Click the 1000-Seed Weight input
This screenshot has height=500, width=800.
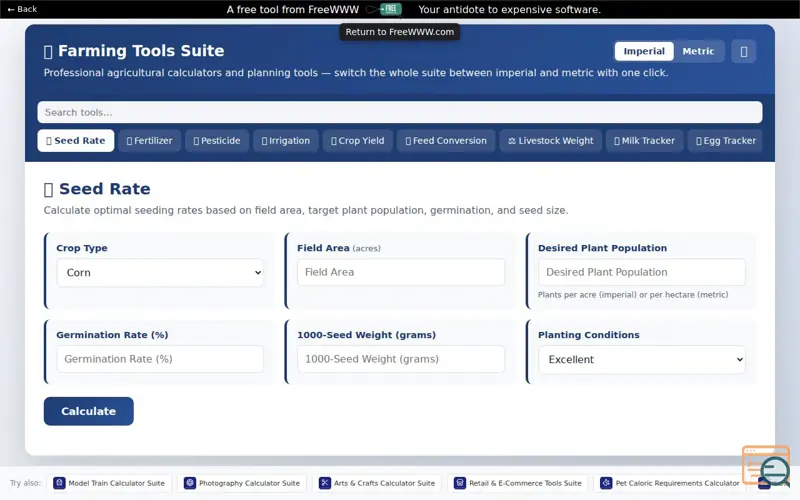point(401,359)
